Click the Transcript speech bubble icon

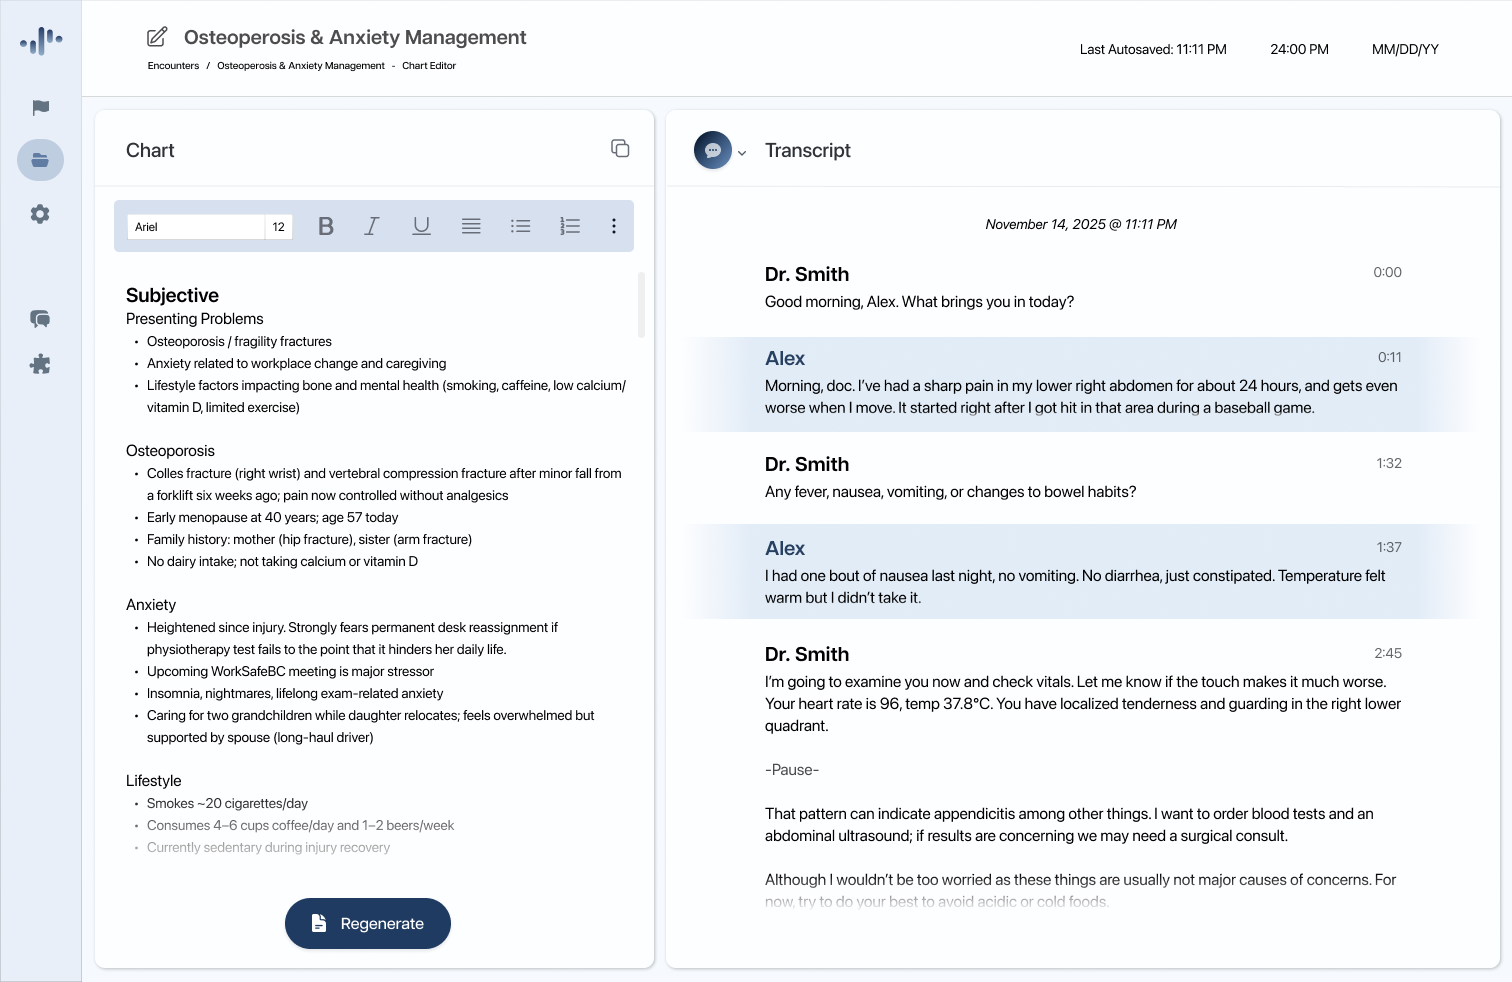point(713,150)
